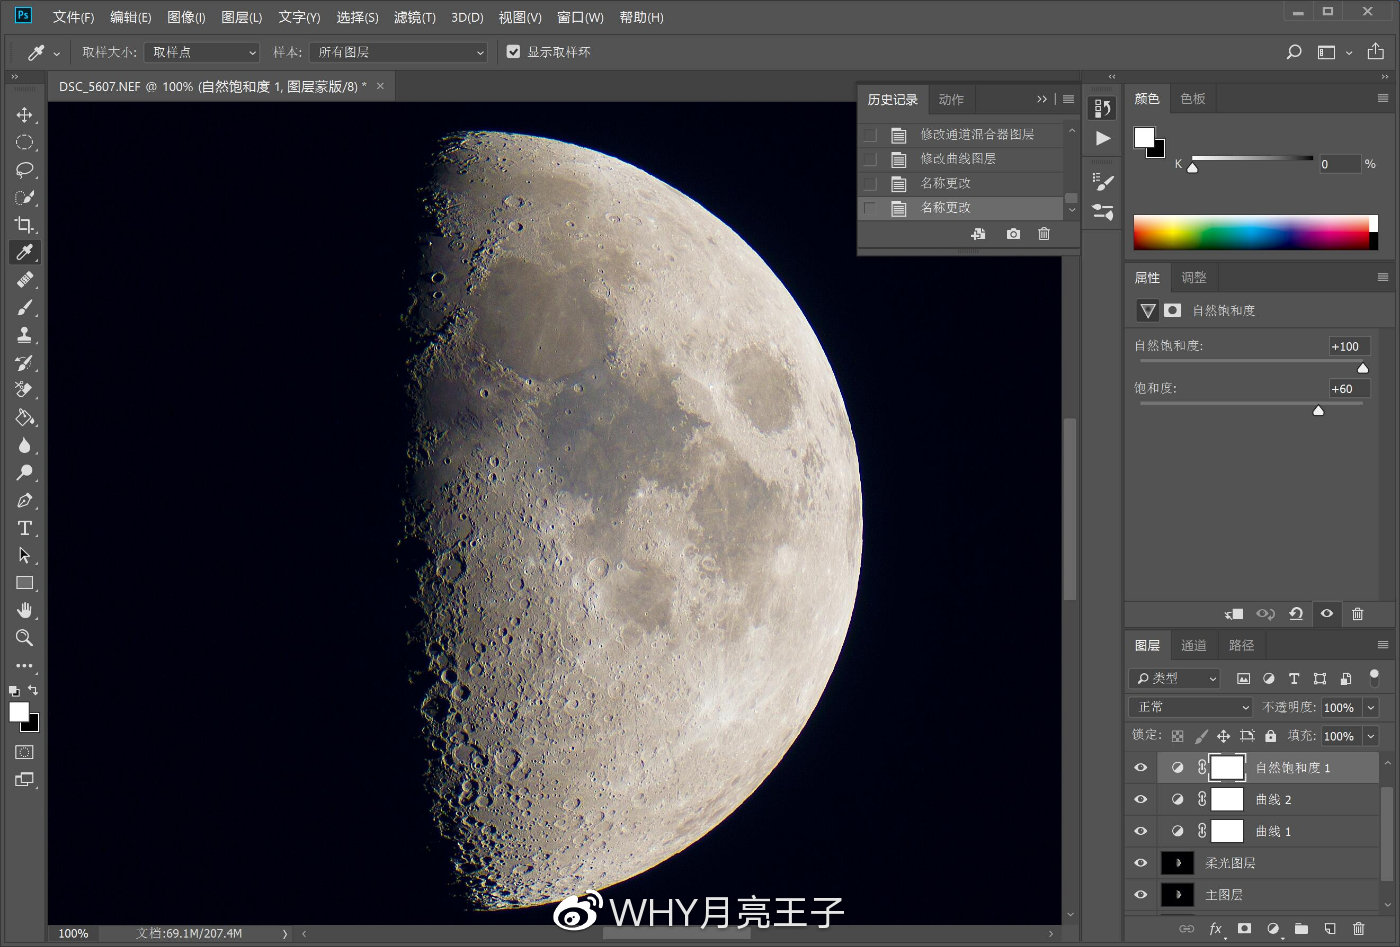Open the Layers panel flyout menu
The width and height of the screenshot is (1400, 947).
point(1383,645)
